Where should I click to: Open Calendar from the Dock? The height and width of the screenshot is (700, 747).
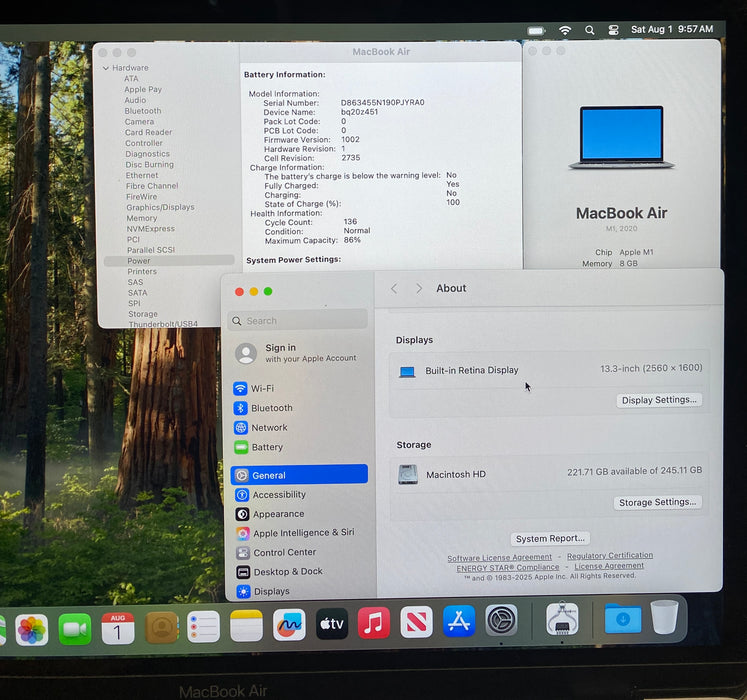(x=117, y=628)
